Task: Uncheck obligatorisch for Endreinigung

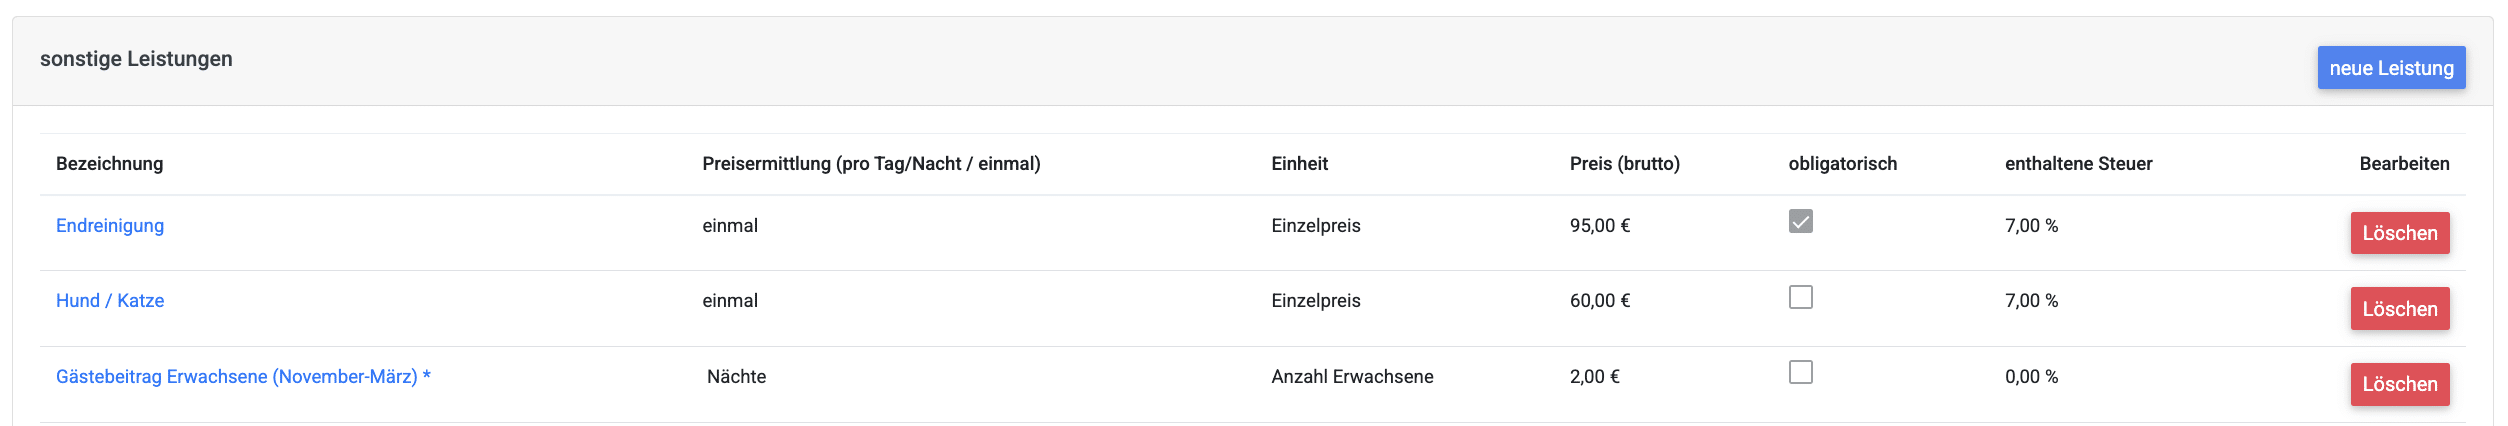Action: point(1800,222)
